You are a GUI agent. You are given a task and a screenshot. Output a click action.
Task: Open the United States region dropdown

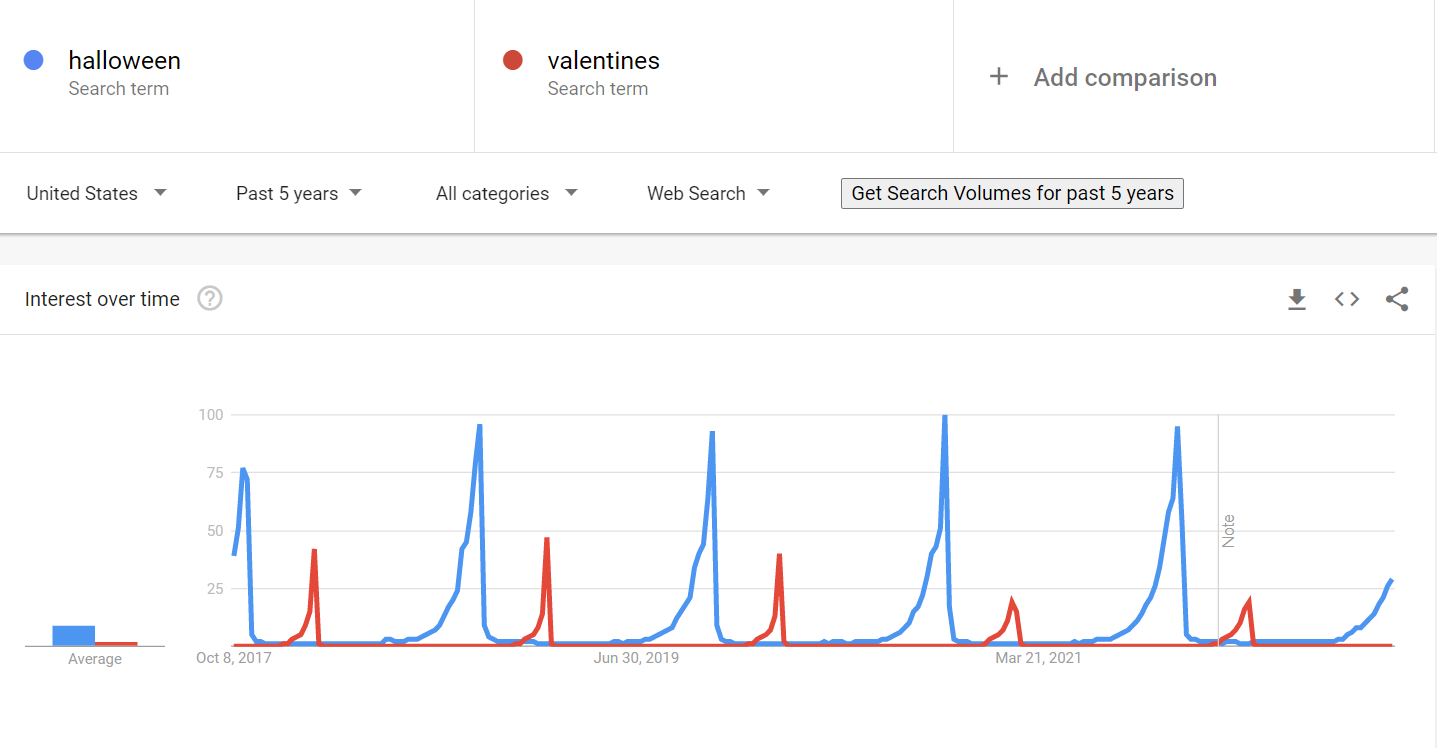tap(97, 193)
